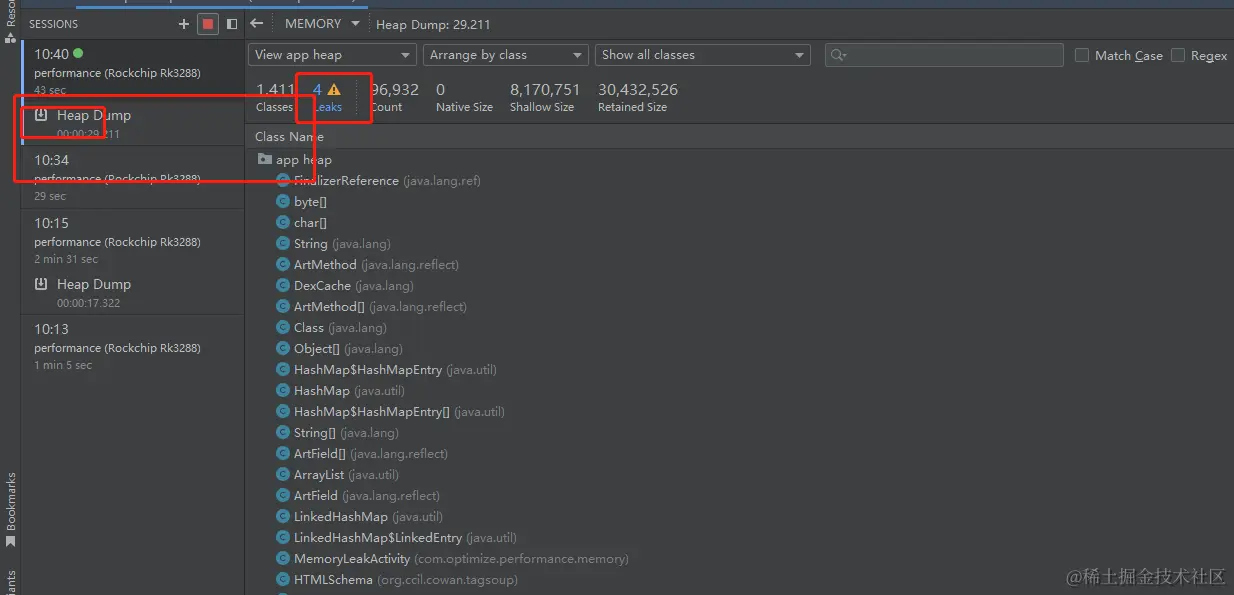The image size is (1234, 595).
Task: Open the Heap Dump 00:00:29.211 entry
Action: [x=133, y=123]
